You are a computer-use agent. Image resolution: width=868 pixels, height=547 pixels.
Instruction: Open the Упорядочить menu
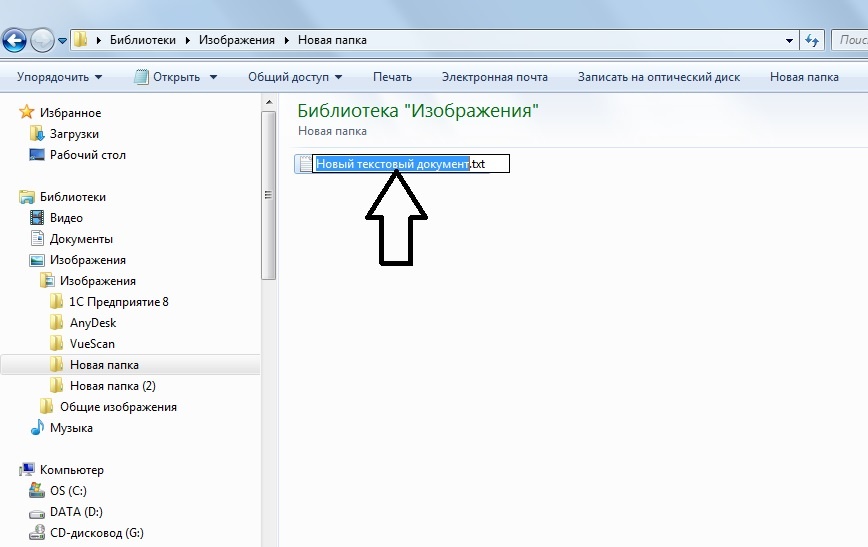tap(59, 77)
